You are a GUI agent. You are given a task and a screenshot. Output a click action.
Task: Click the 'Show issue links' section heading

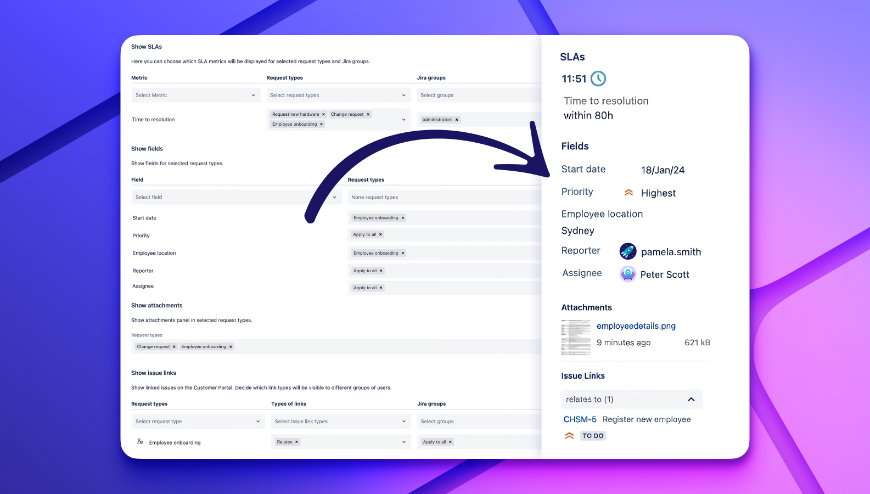(x=154, y=373)
